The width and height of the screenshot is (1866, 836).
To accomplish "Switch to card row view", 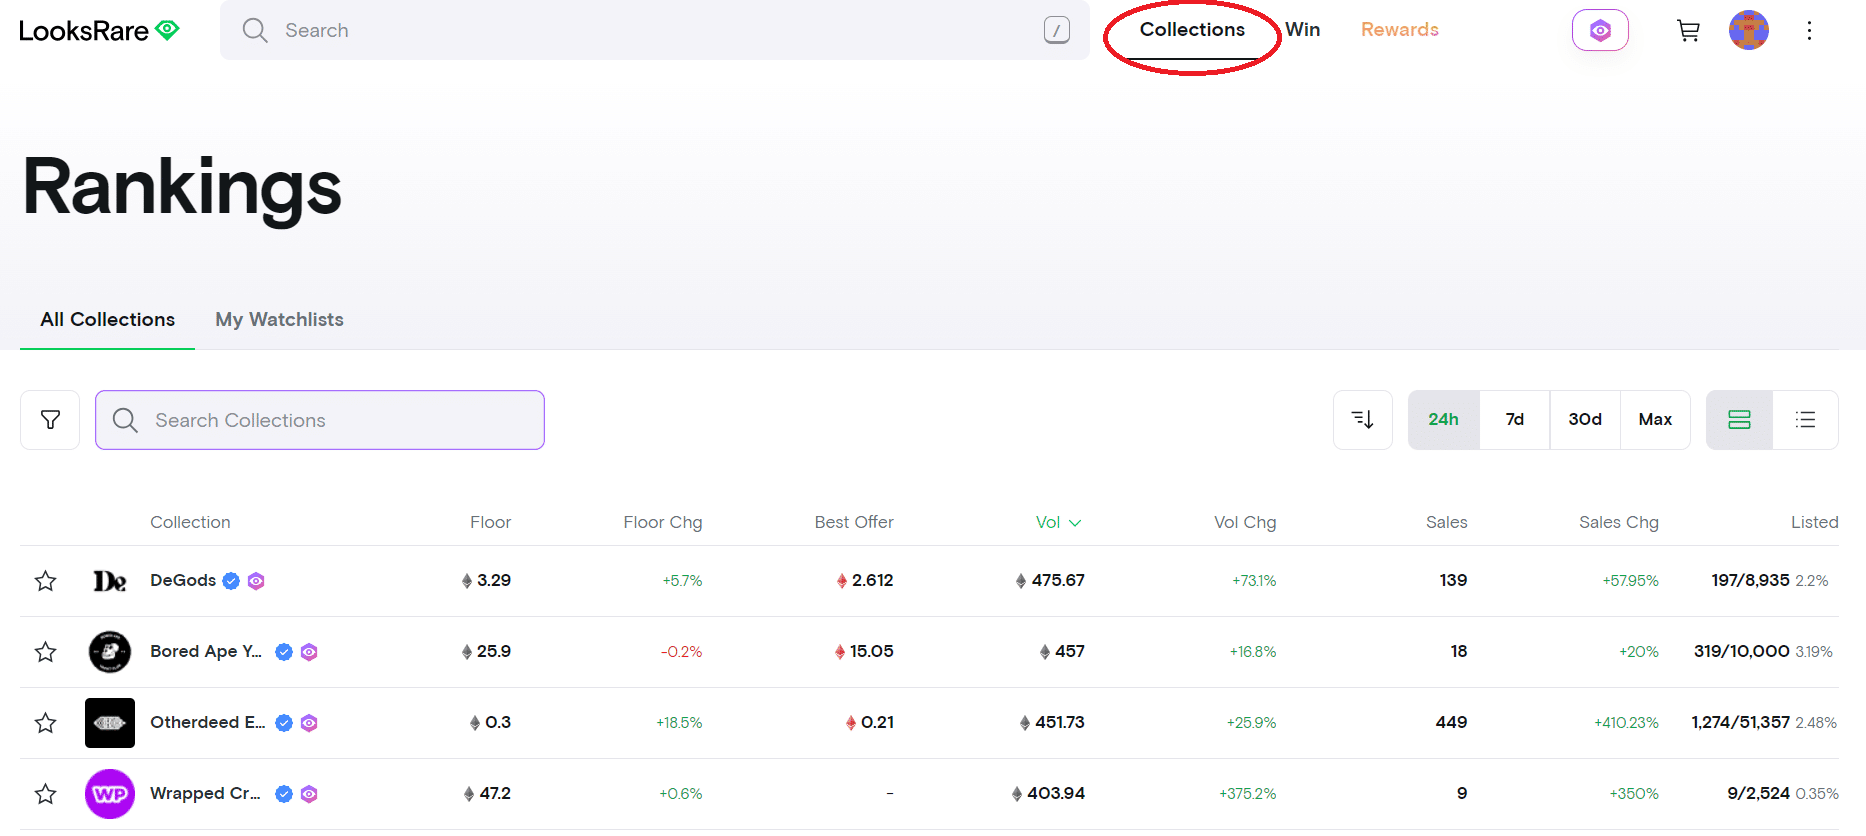I will 1739,420.
